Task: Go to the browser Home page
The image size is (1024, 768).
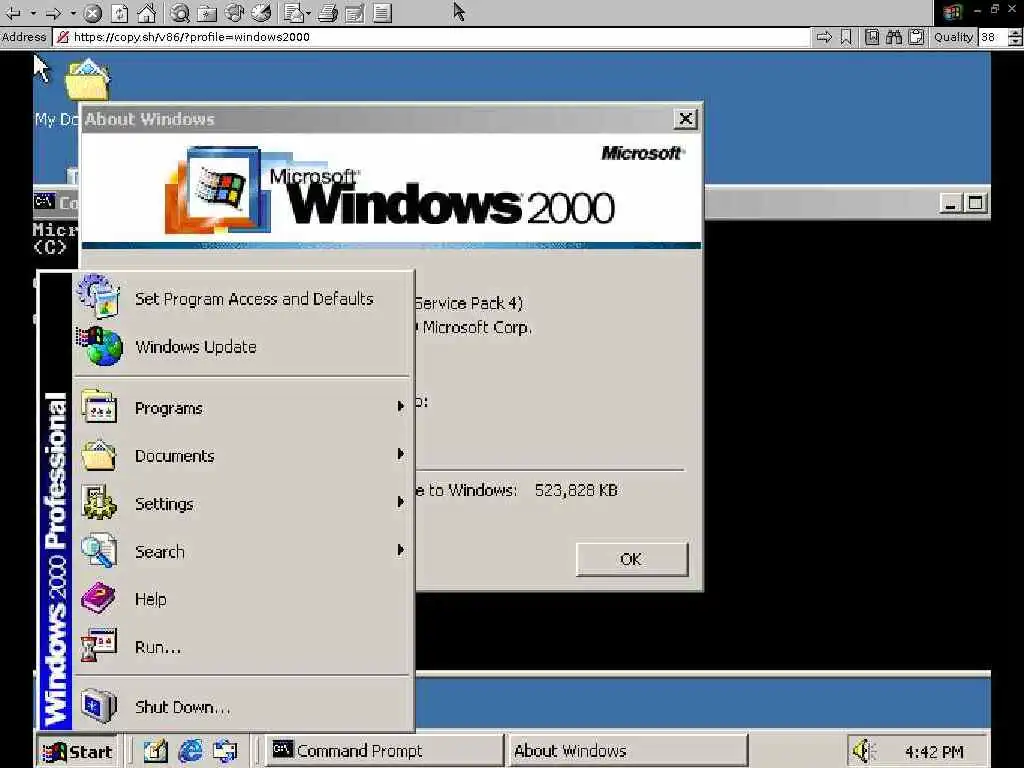Action: pyautogui.click(x=146, y=12)
